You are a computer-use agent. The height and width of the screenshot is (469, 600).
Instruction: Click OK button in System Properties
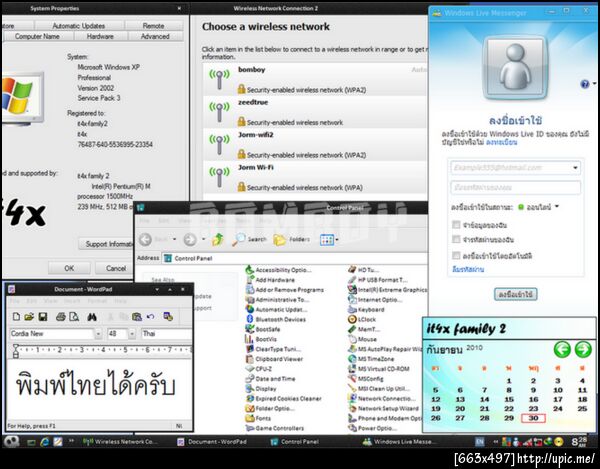point(69,268)
